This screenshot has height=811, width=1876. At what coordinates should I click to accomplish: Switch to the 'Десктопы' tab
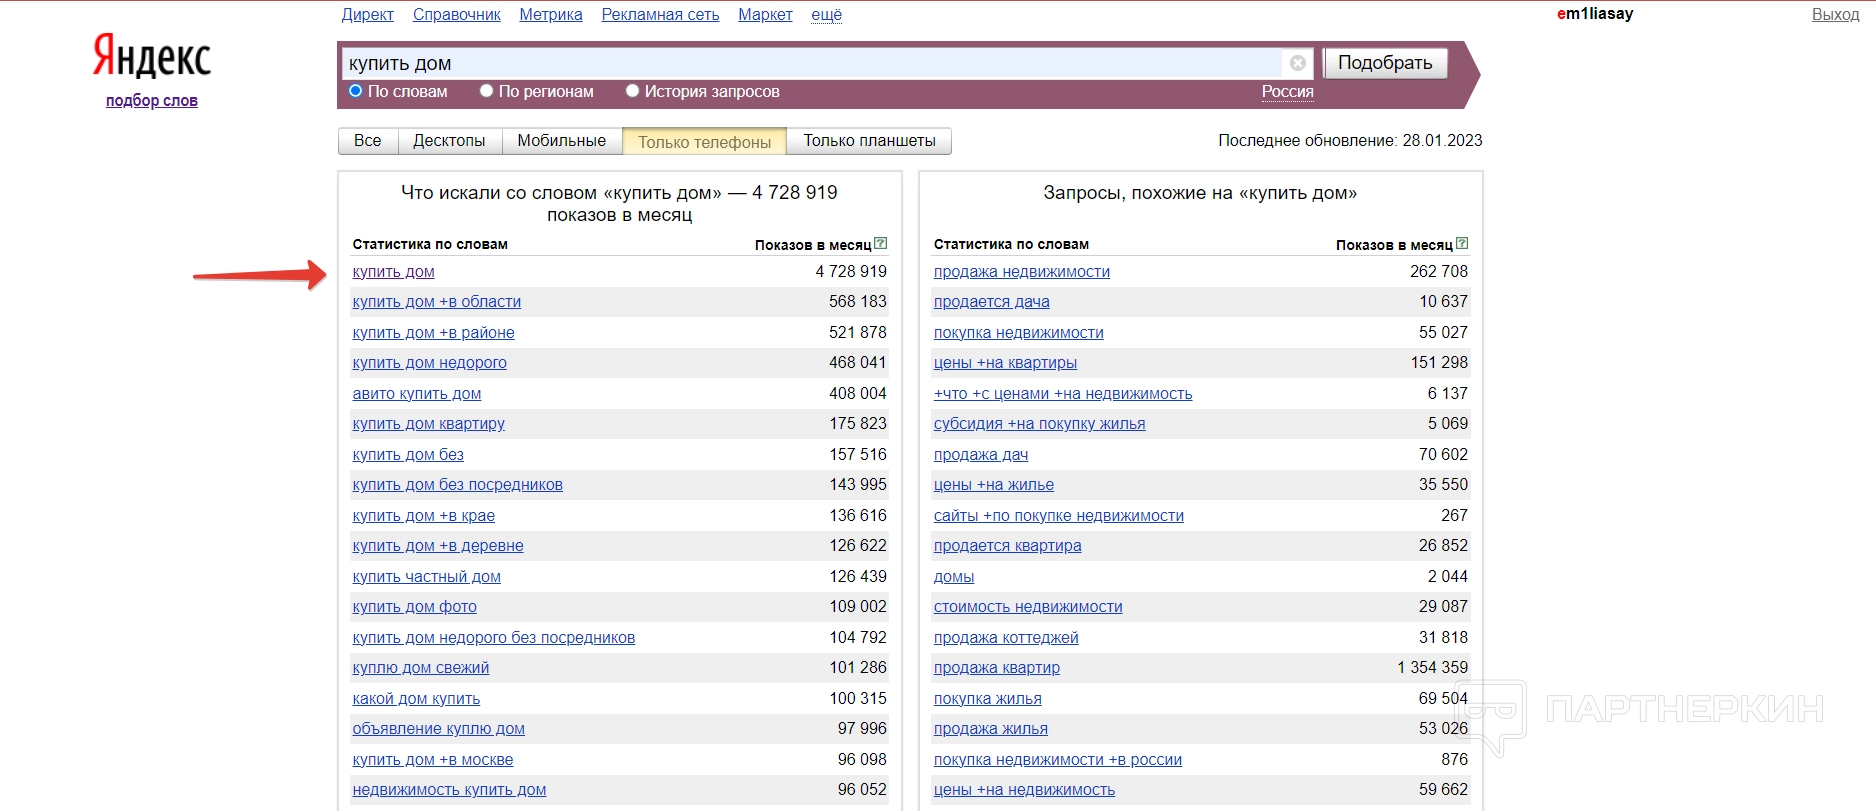(449, 141)
